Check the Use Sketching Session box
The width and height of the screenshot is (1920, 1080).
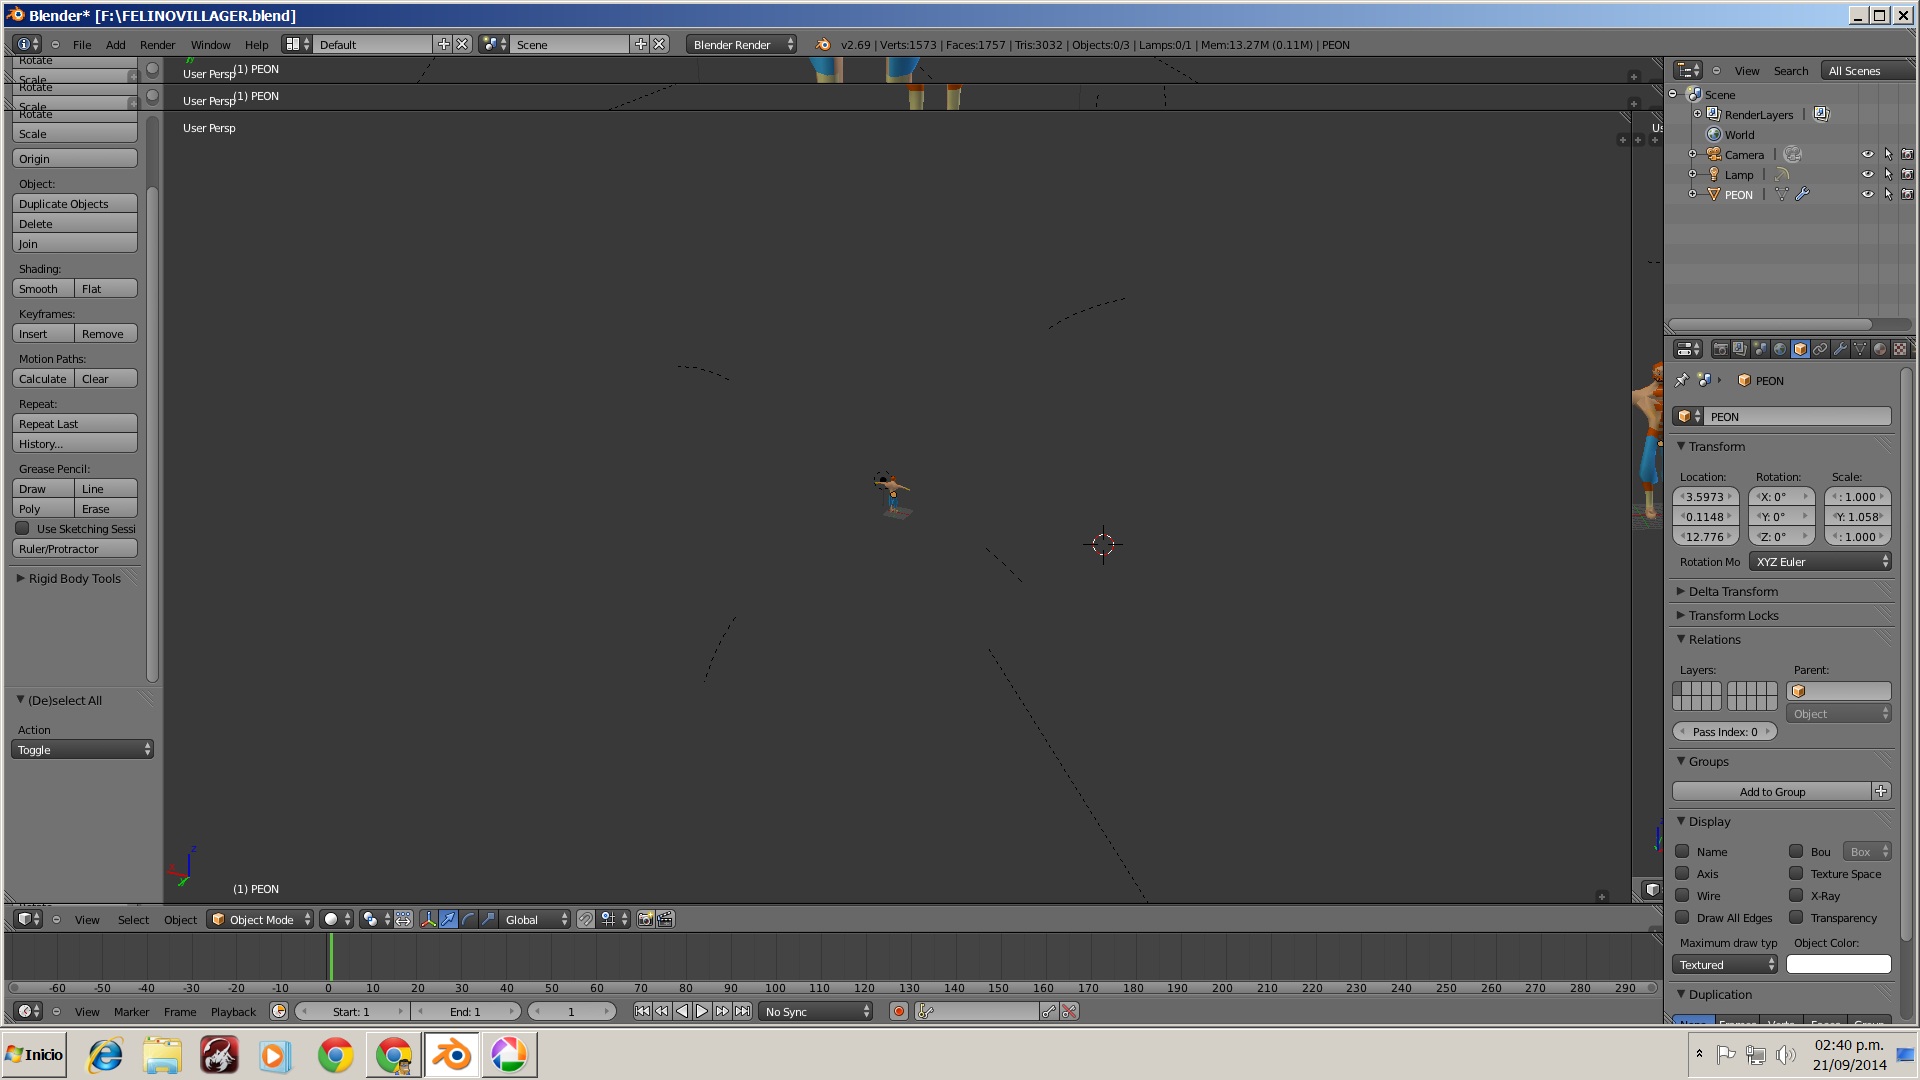click(x=22, y=528)
